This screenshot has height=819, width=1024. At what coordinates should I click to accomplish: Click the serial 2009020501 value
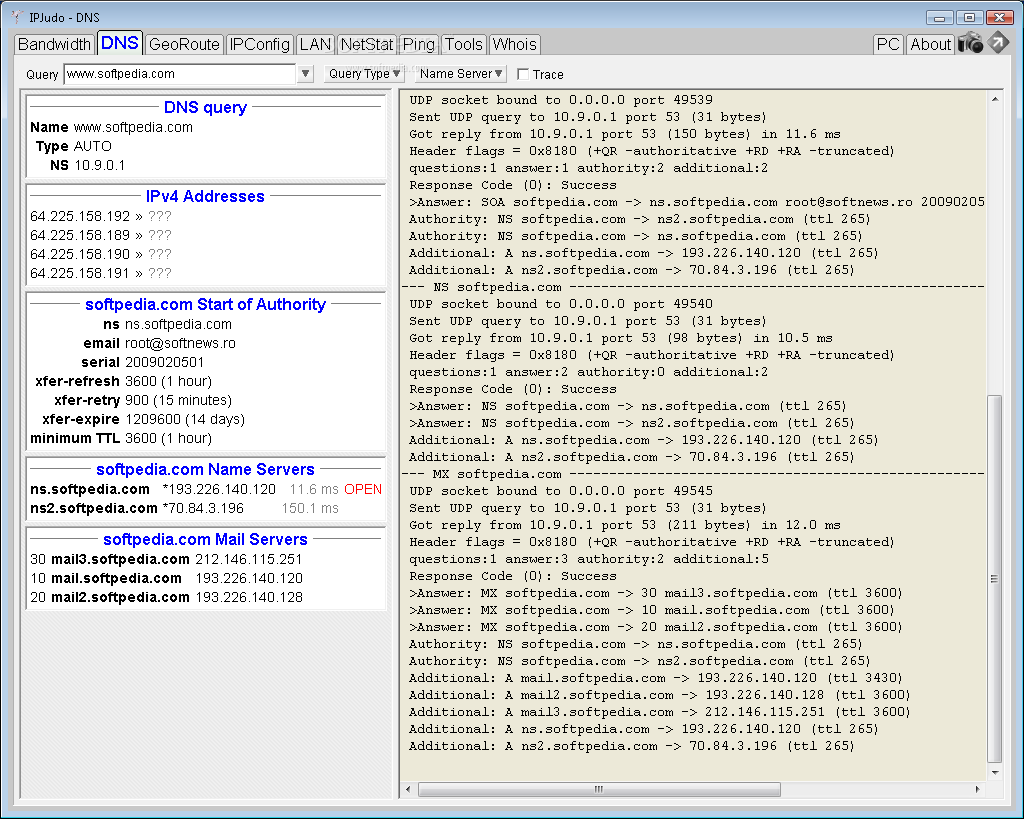click(165, 362)
